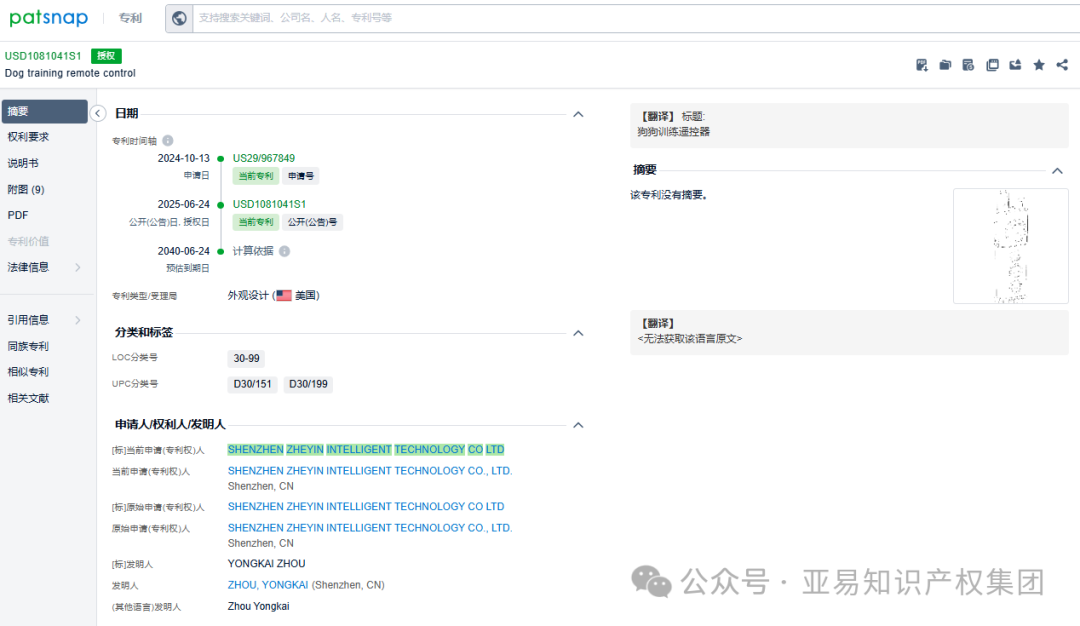Viewport: 1080px width, 626px height.
Task: Collapse the 分类和标签 section
Action: [579, 333]
